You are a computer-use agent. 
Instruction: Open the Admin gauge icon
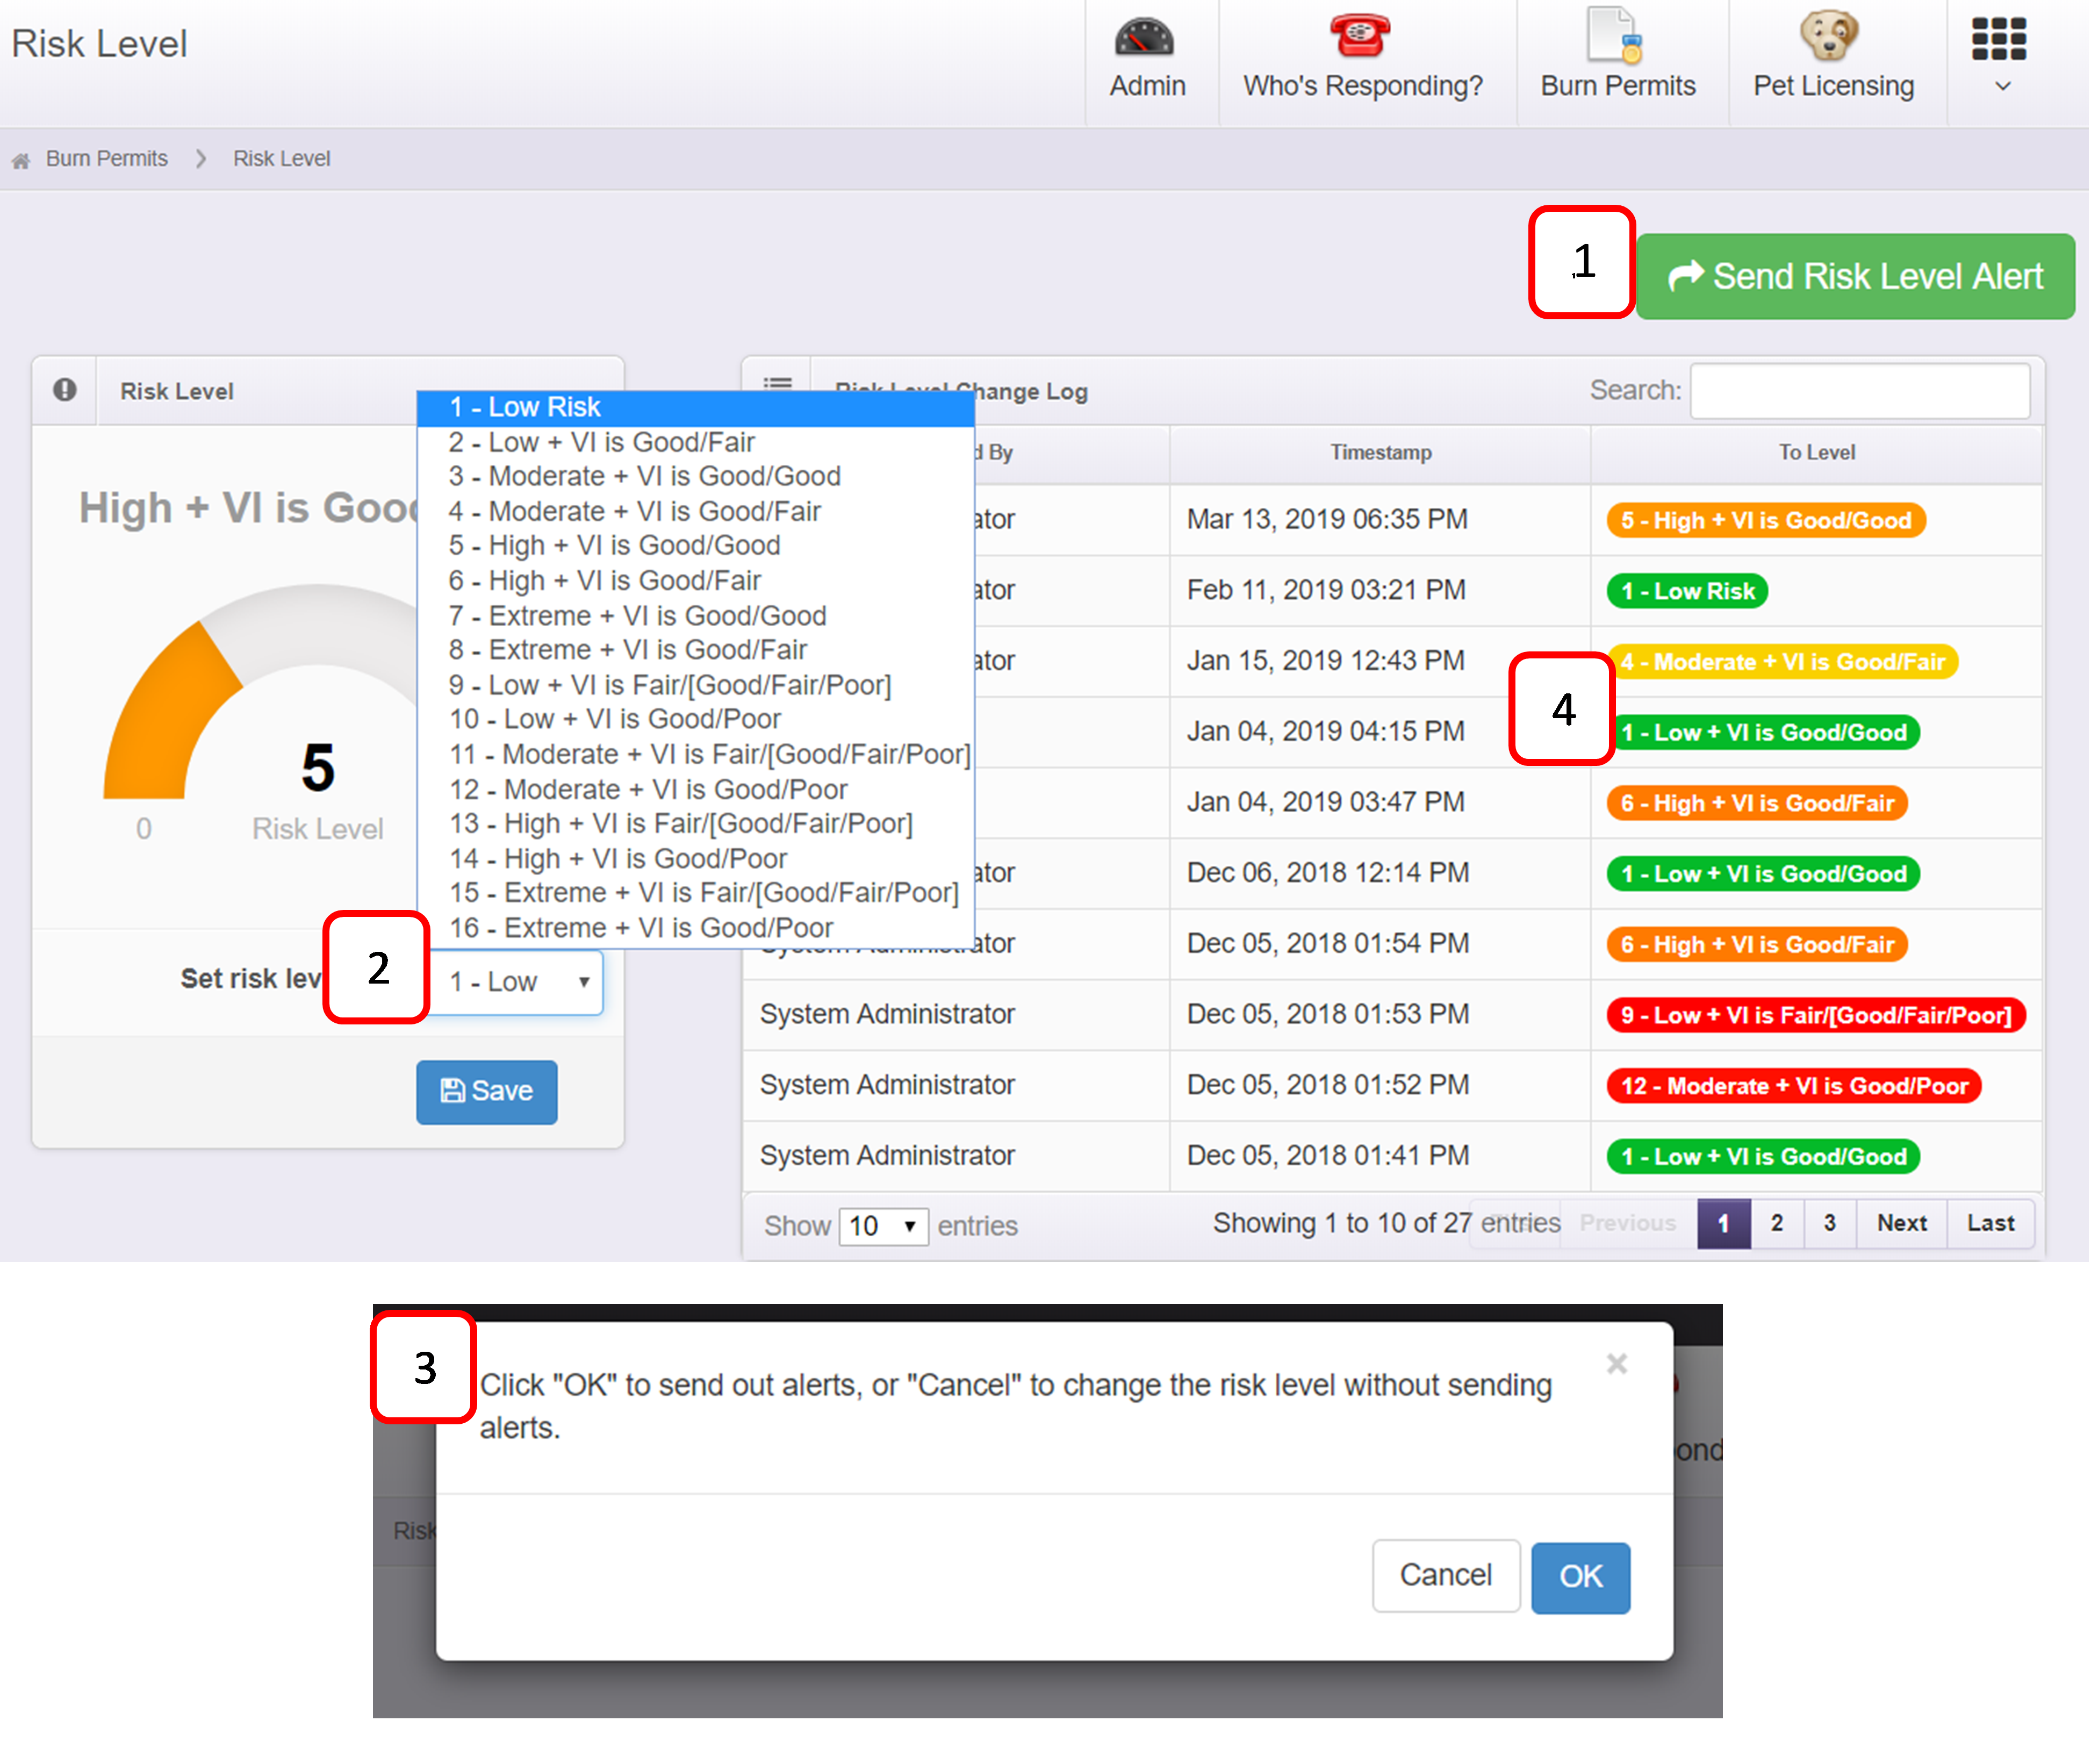coord(1144,38)
